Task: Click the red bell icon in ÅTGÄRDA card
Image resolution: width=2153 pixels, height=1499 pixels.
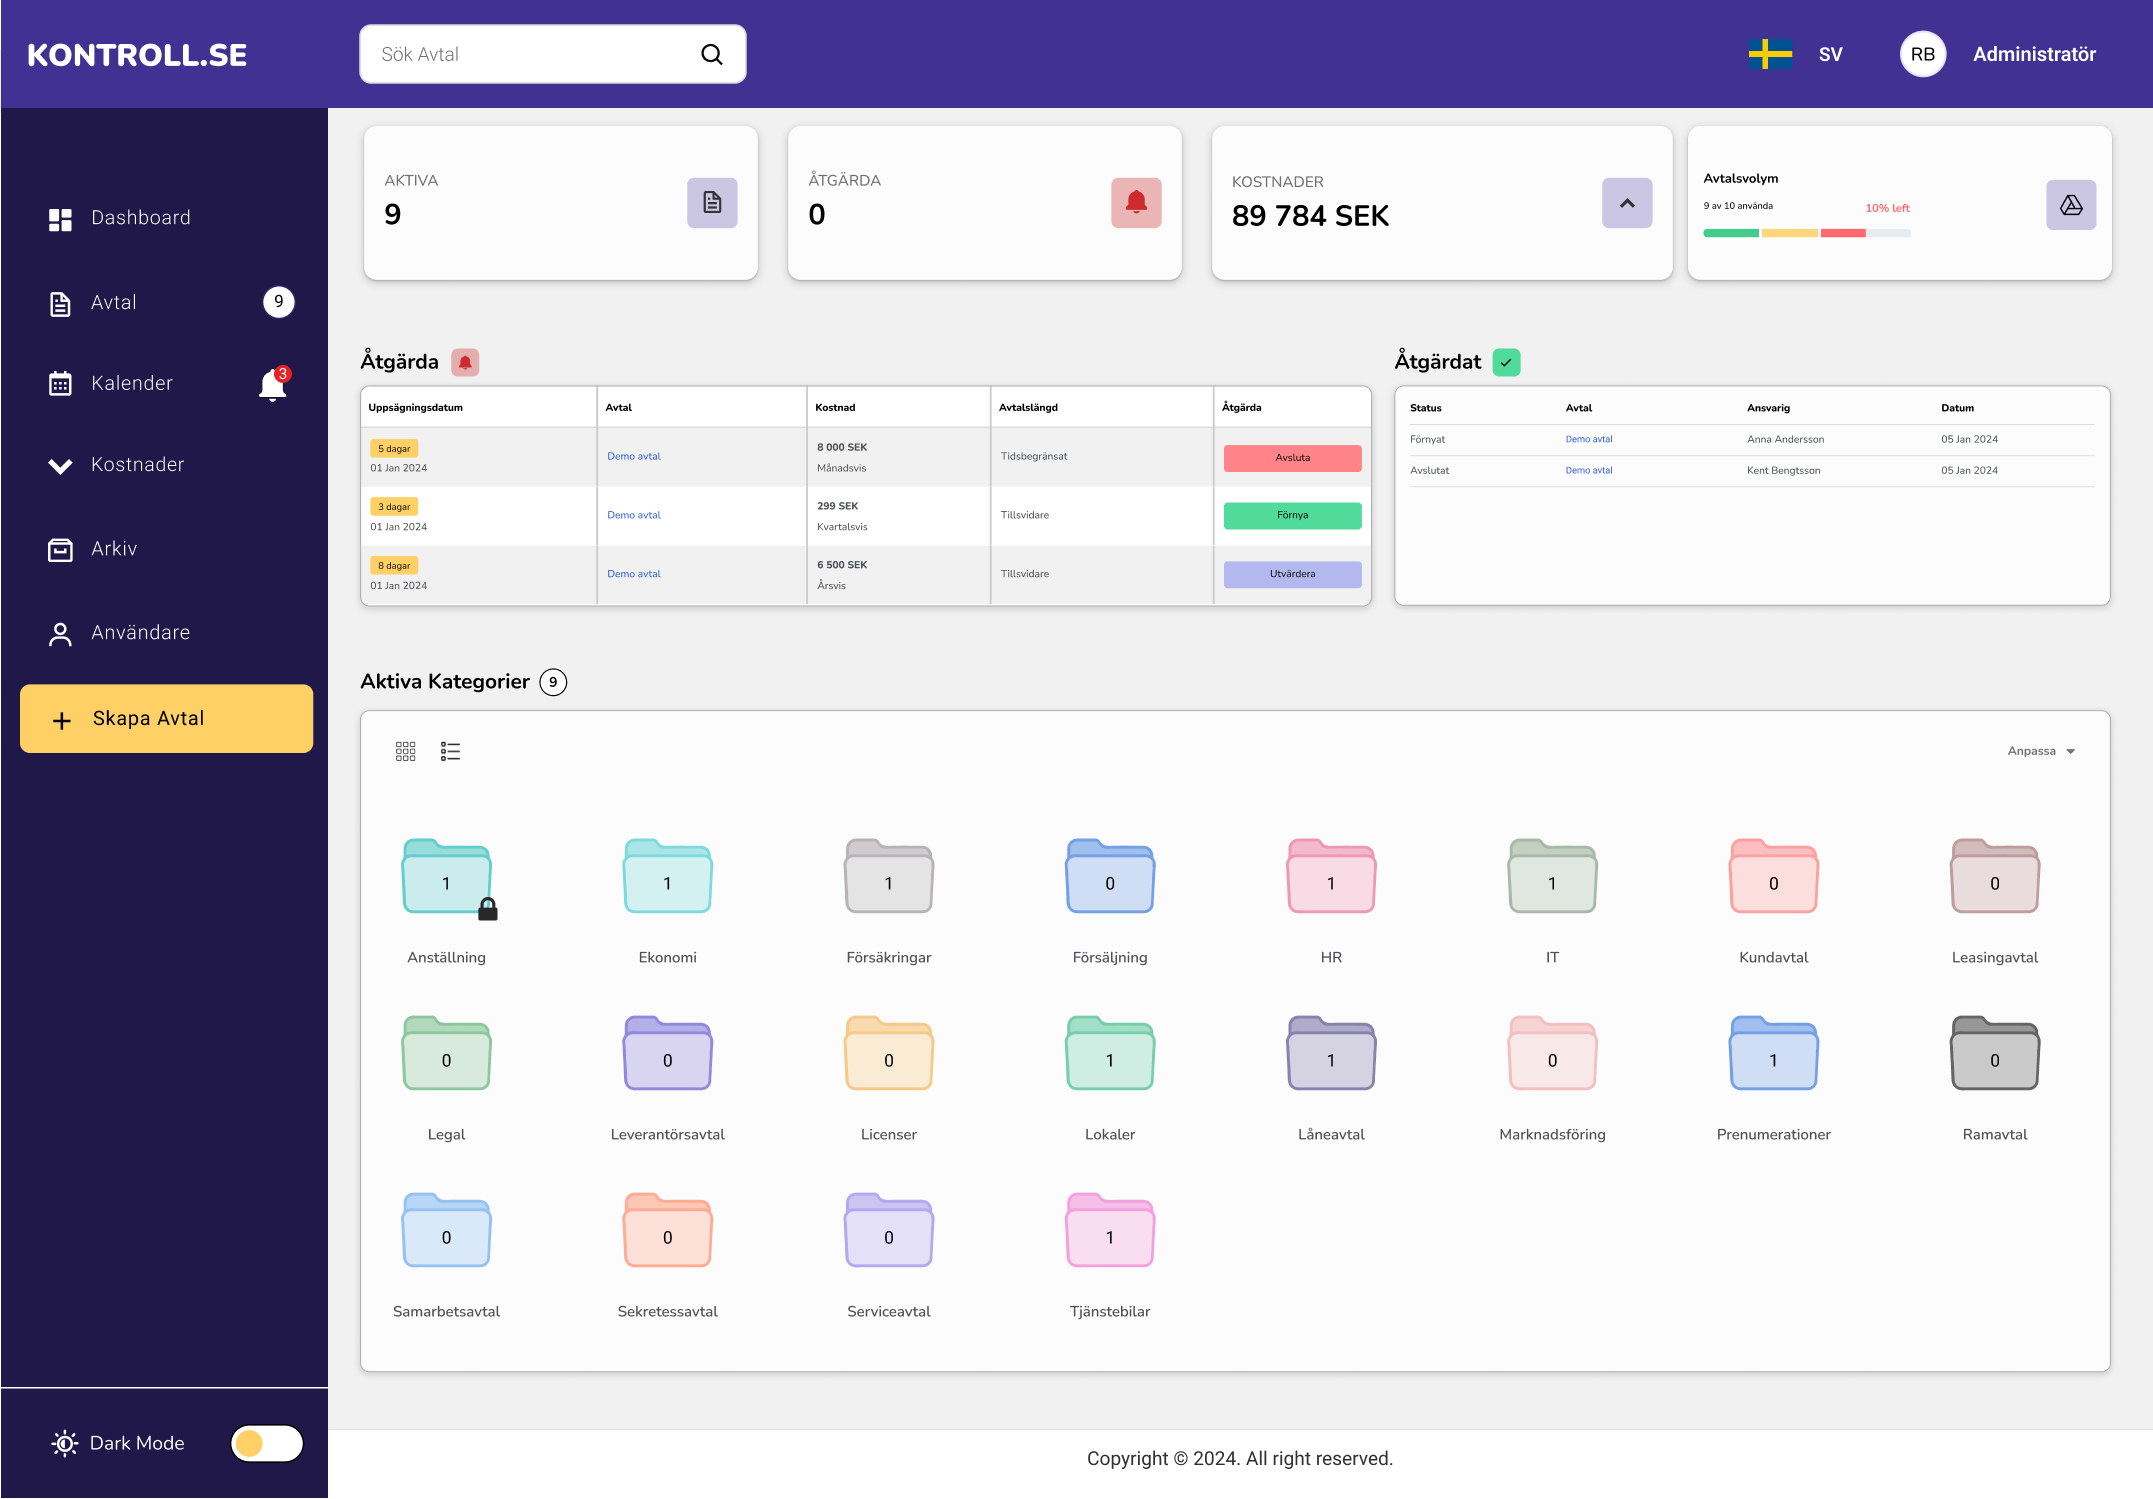Action: pos(1136,203)
